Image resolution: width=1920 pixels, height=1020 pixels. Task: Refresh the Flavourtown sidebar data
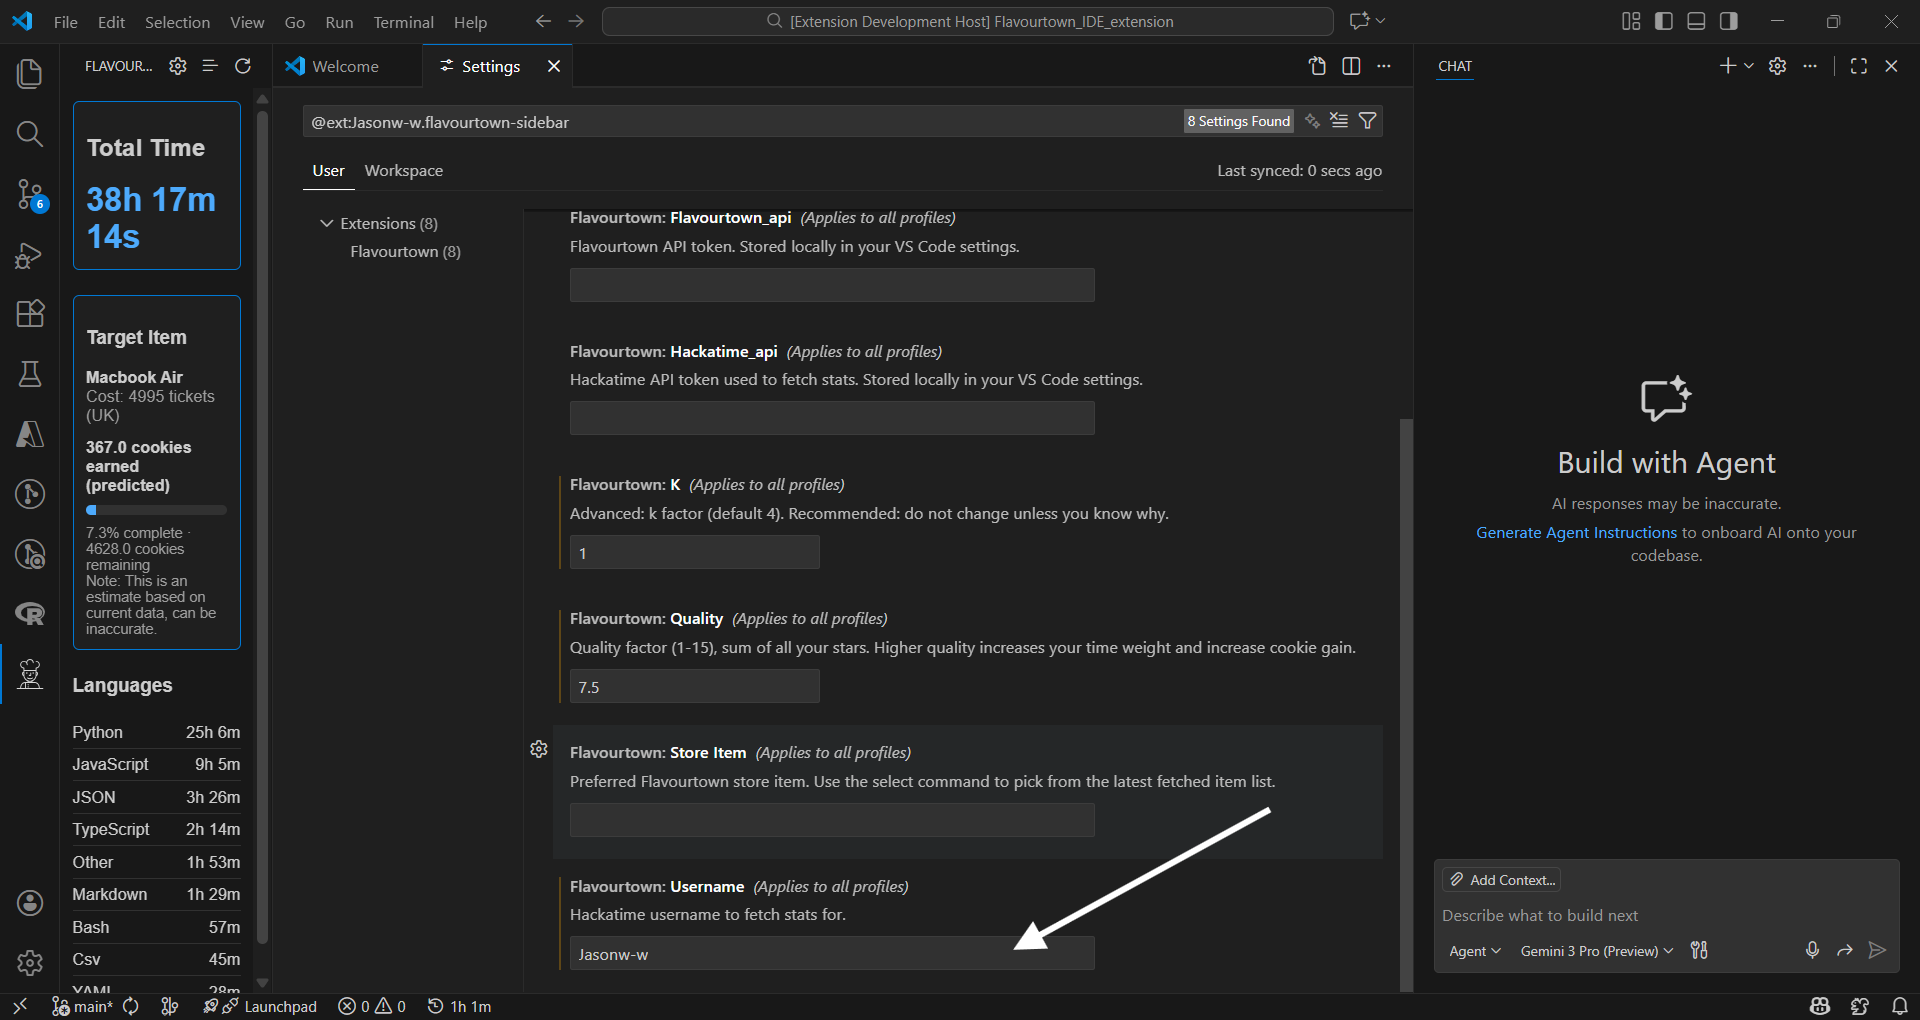click(243, 66)
